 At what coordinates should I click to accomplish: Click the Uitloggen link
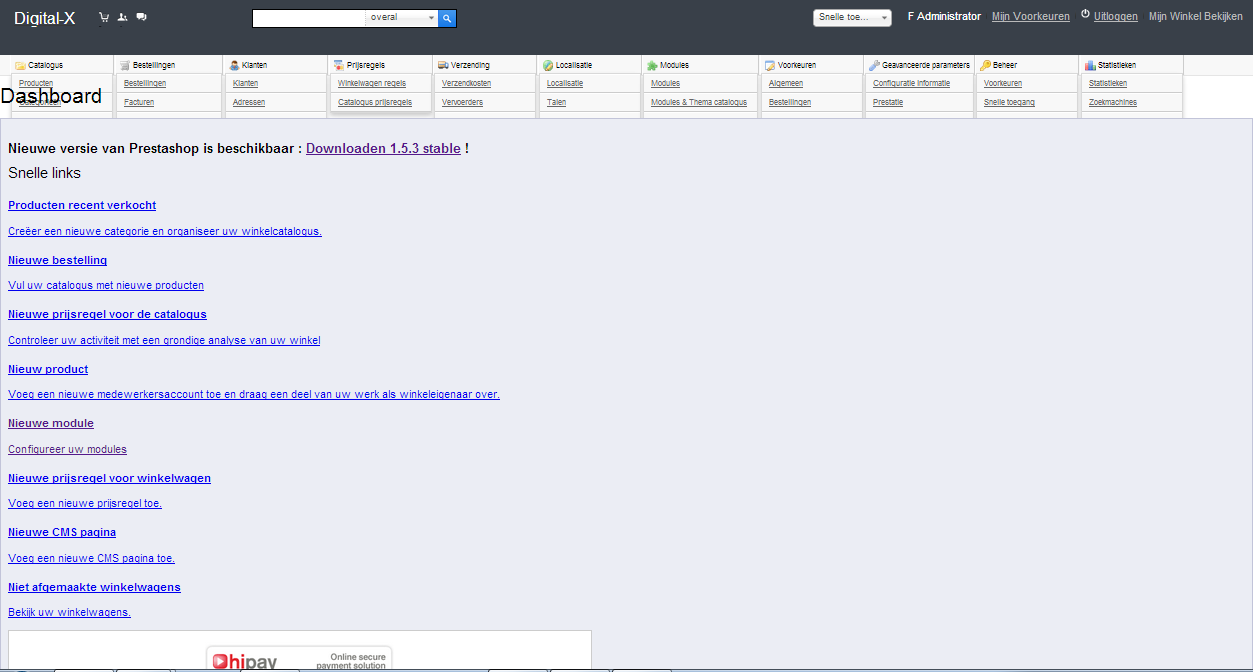(1116, 17)
